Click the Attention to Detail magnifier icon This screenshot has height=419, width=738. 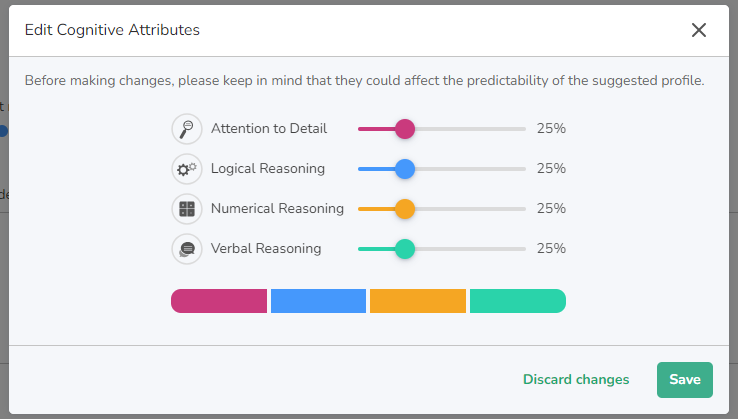pos(187,129)
